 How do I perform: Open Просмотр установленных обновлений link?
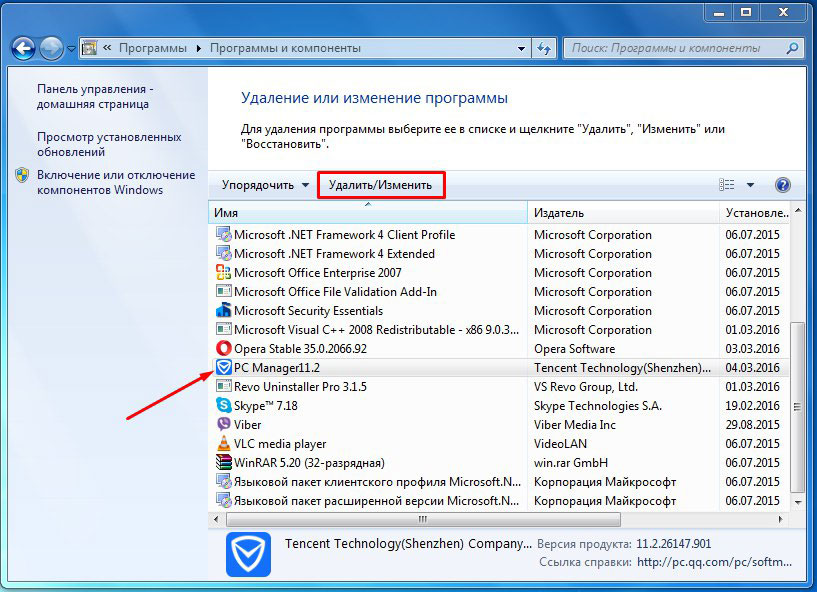[x=109, y=144]
